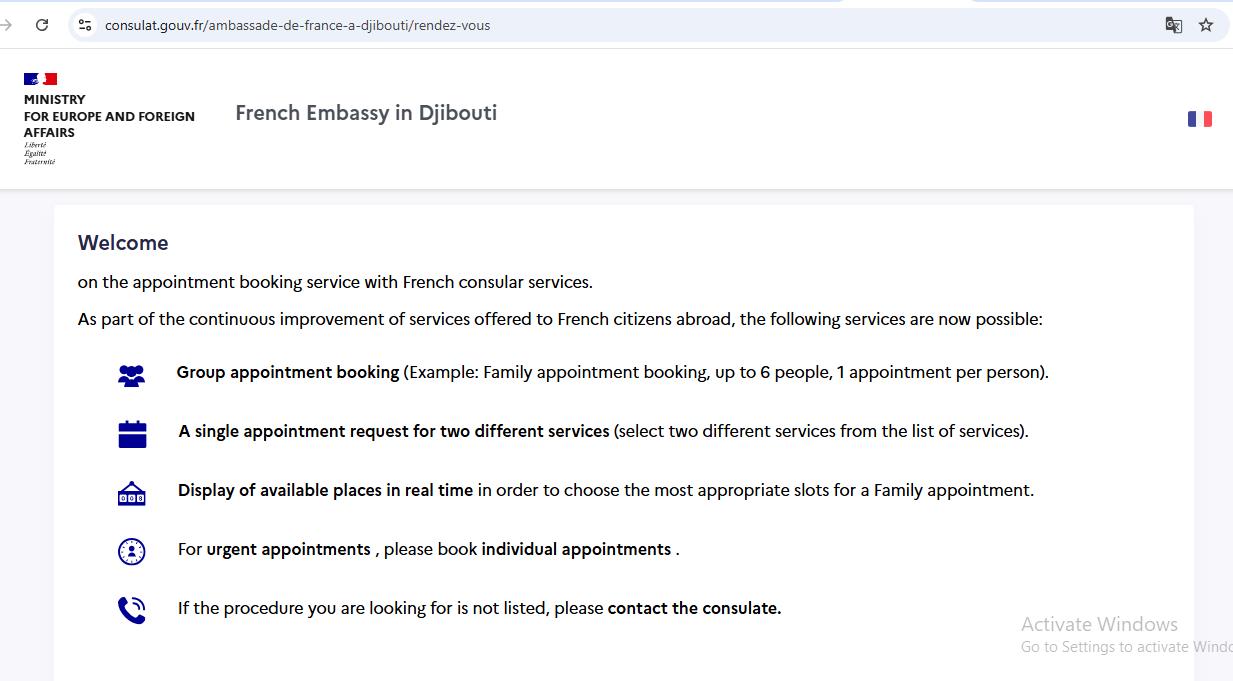
Task: Click the Welcome heading text
Action: 123,243
